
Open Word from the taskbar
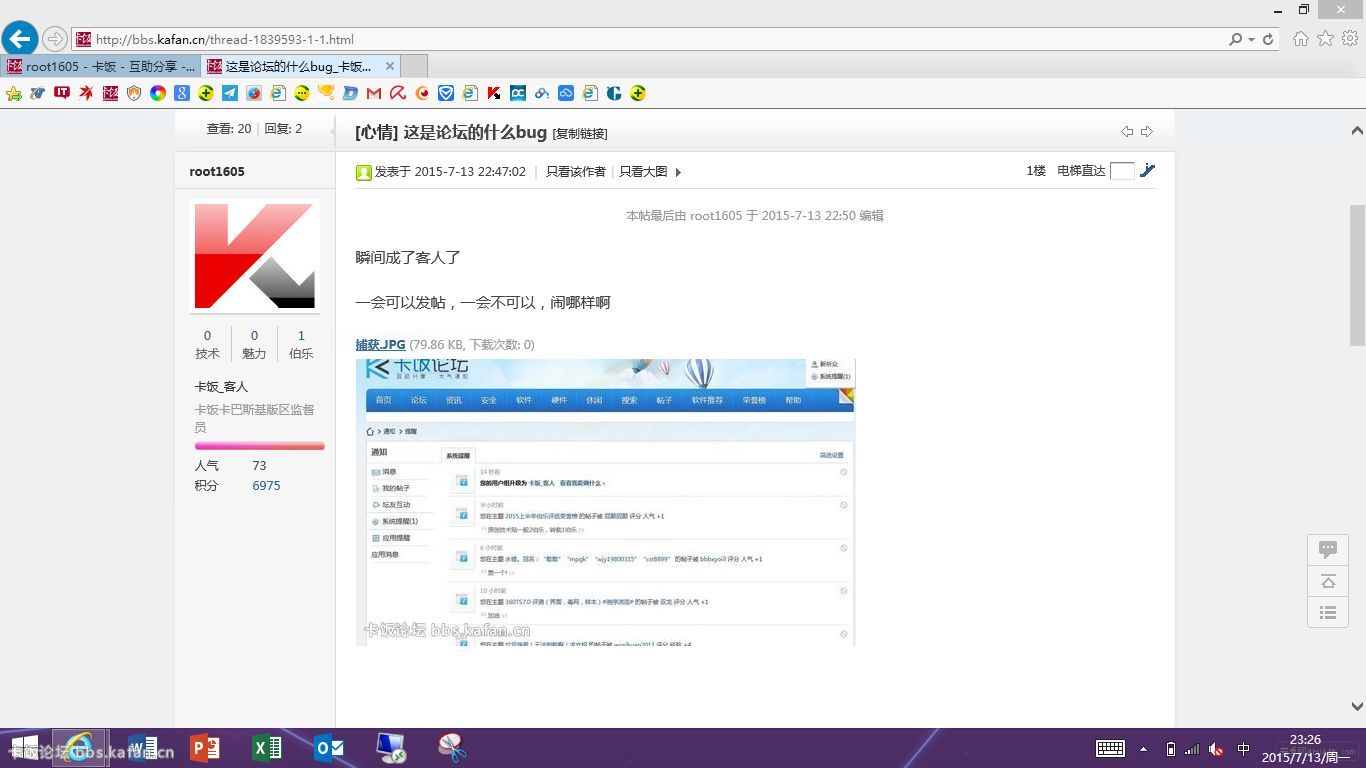point(142,747)
